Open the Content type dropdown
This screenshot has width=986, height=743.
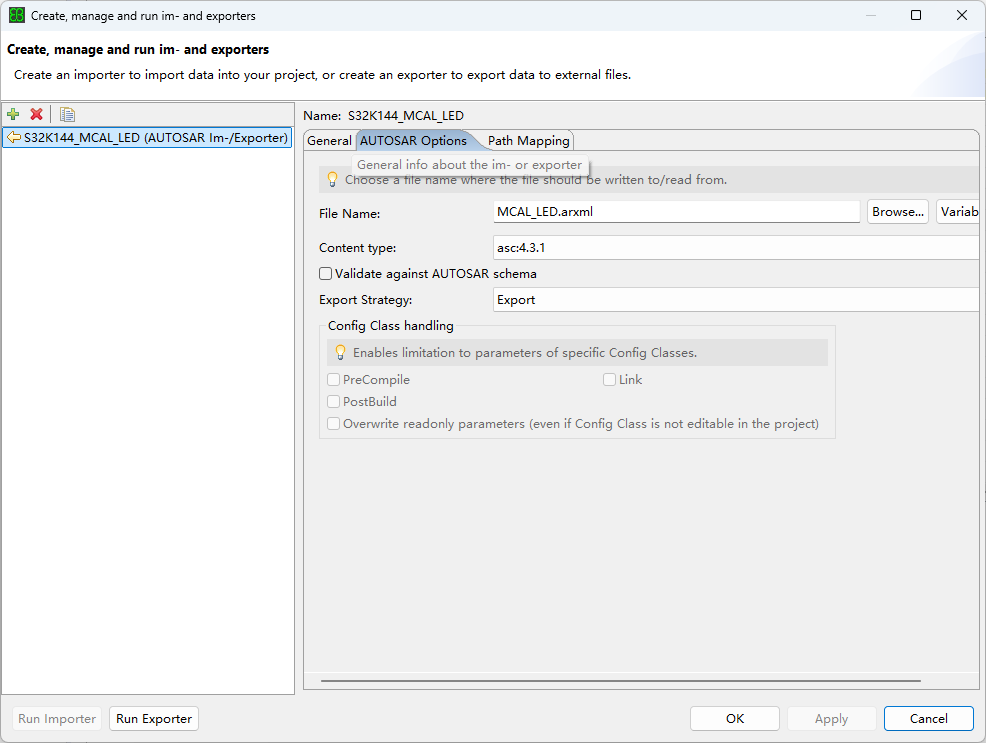tap(736, 248)
